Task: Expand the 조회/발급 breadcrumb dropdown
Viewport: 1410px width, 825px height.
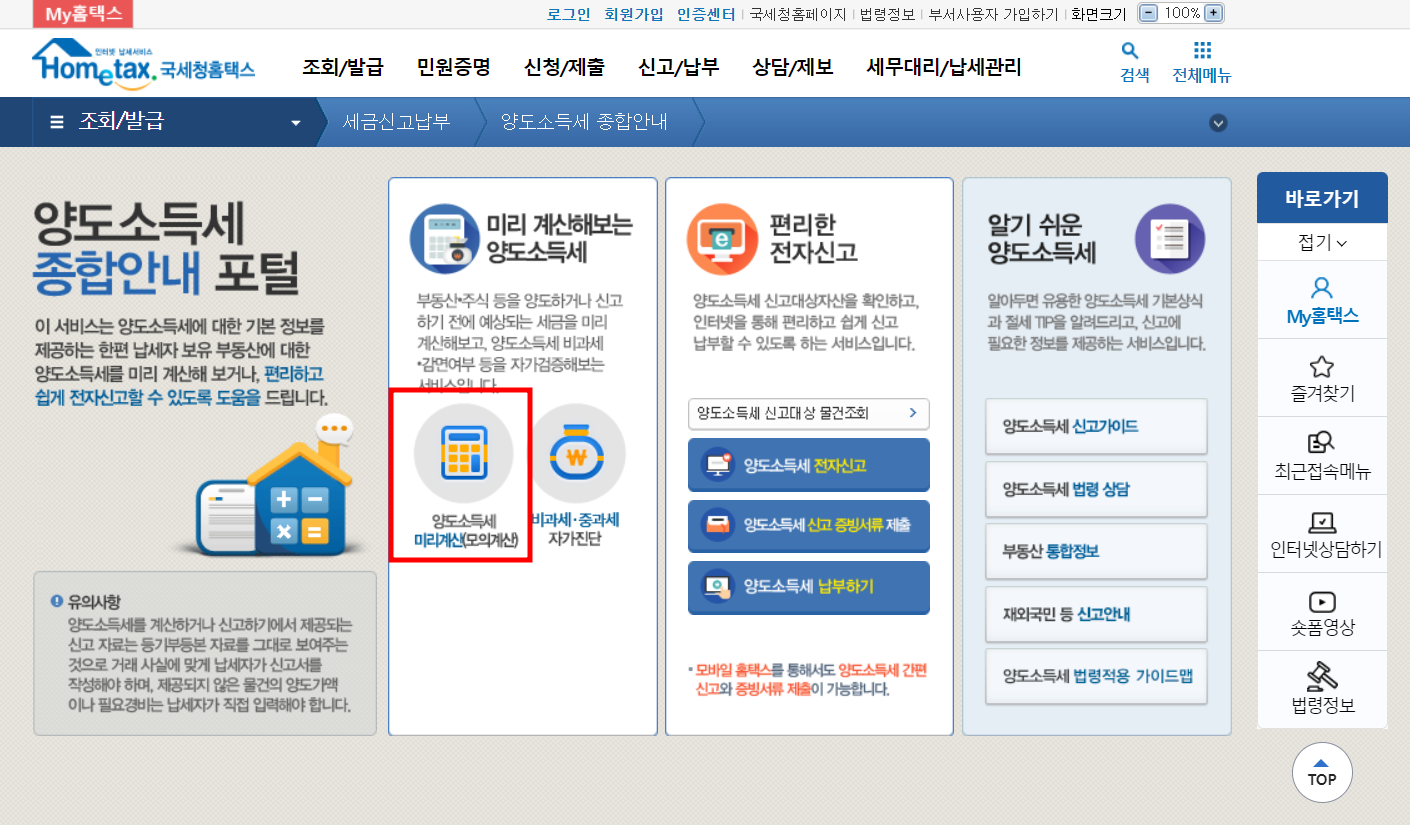Action: click(294, 121)
